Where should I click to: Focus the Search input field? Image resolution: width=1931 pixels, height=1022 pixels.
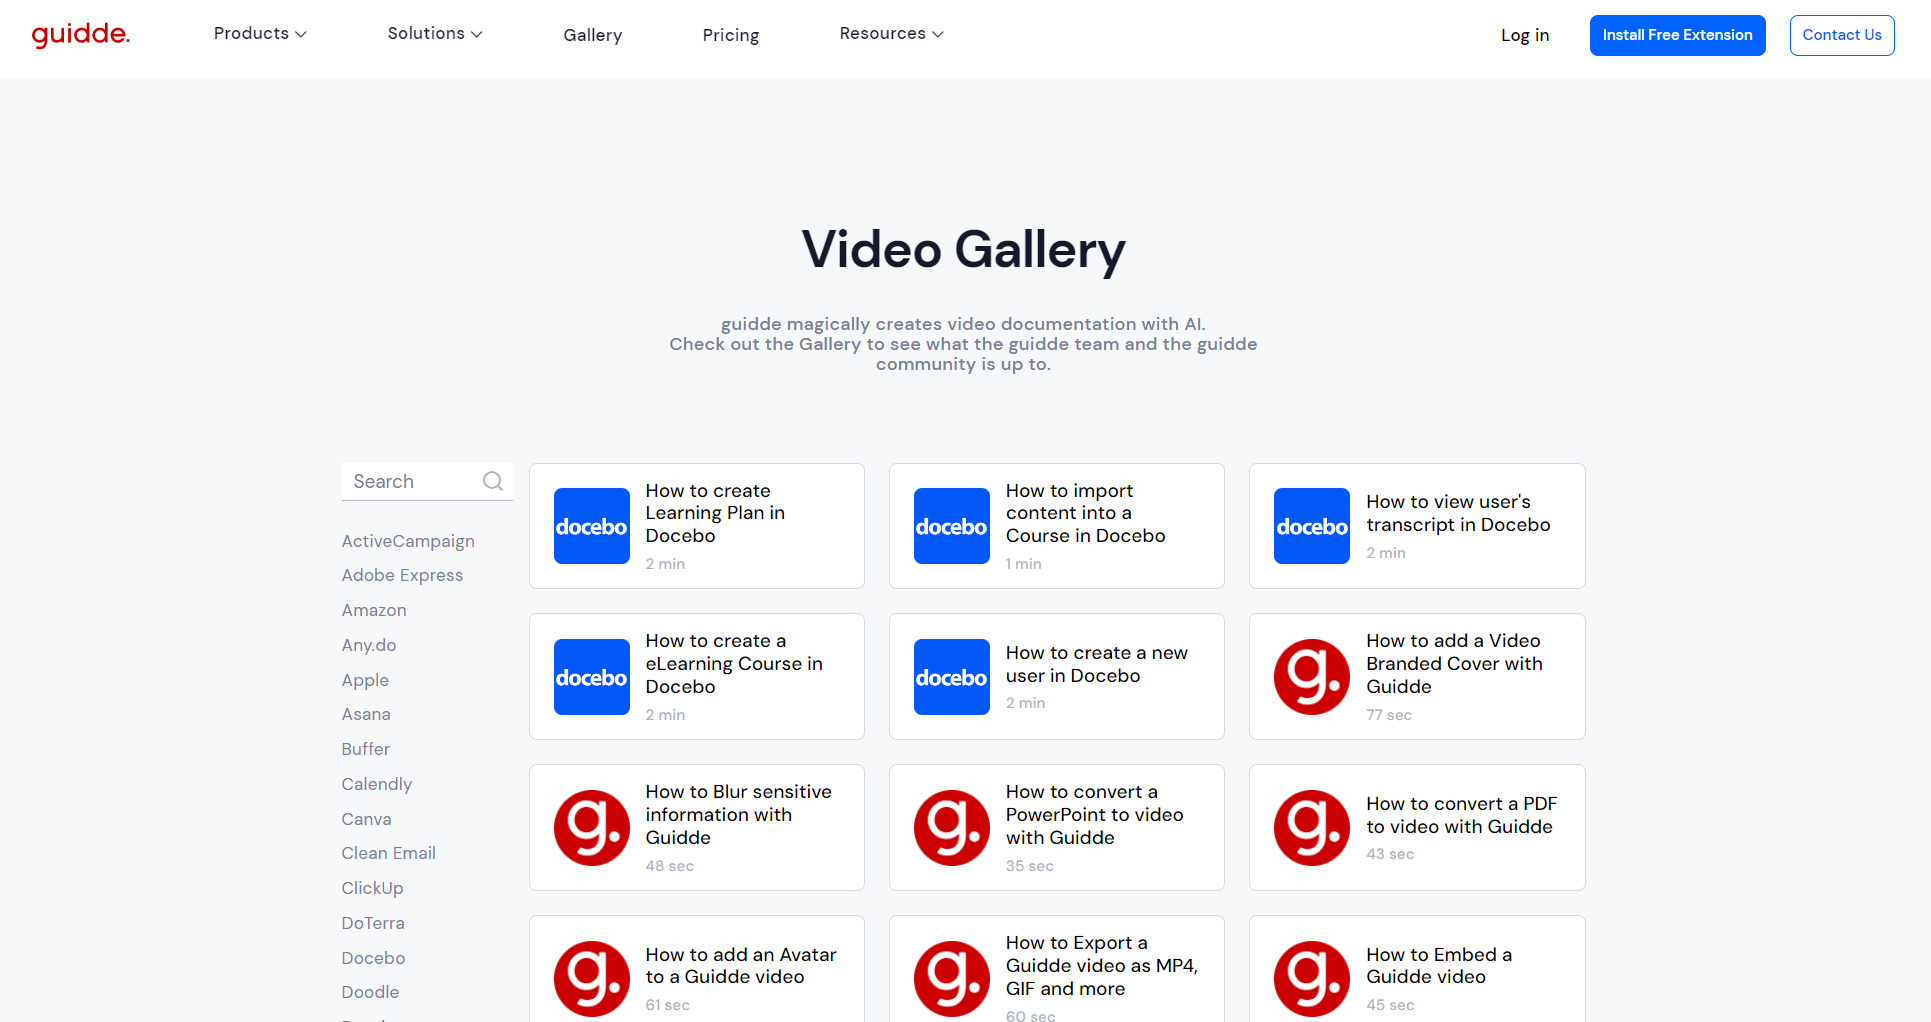pos(412,481)
